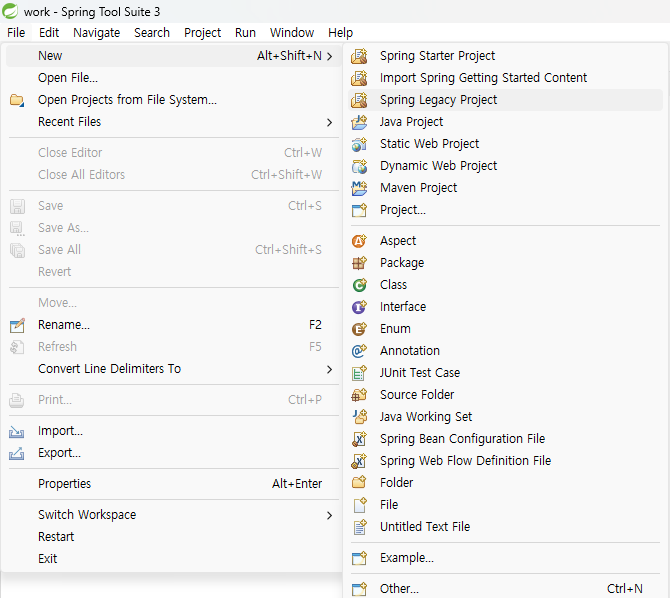
Task: Select Project... in the New submenu
Action: 505,210
